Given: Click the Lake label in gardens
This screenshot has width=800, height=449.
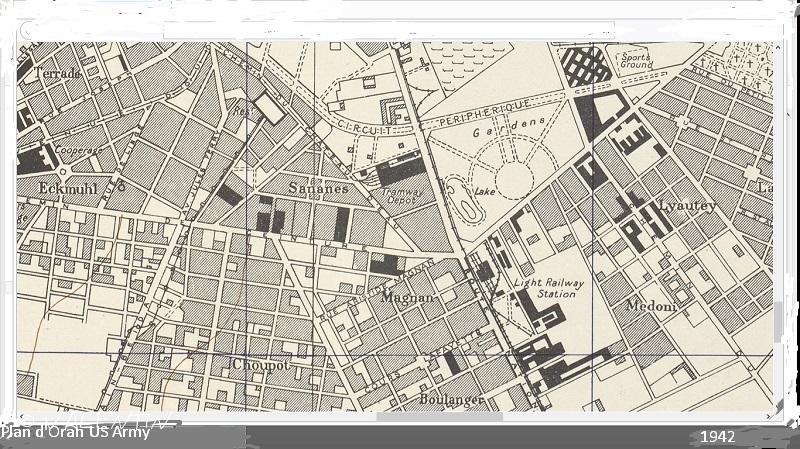Looking at the screenshot, I should [485, 191].
